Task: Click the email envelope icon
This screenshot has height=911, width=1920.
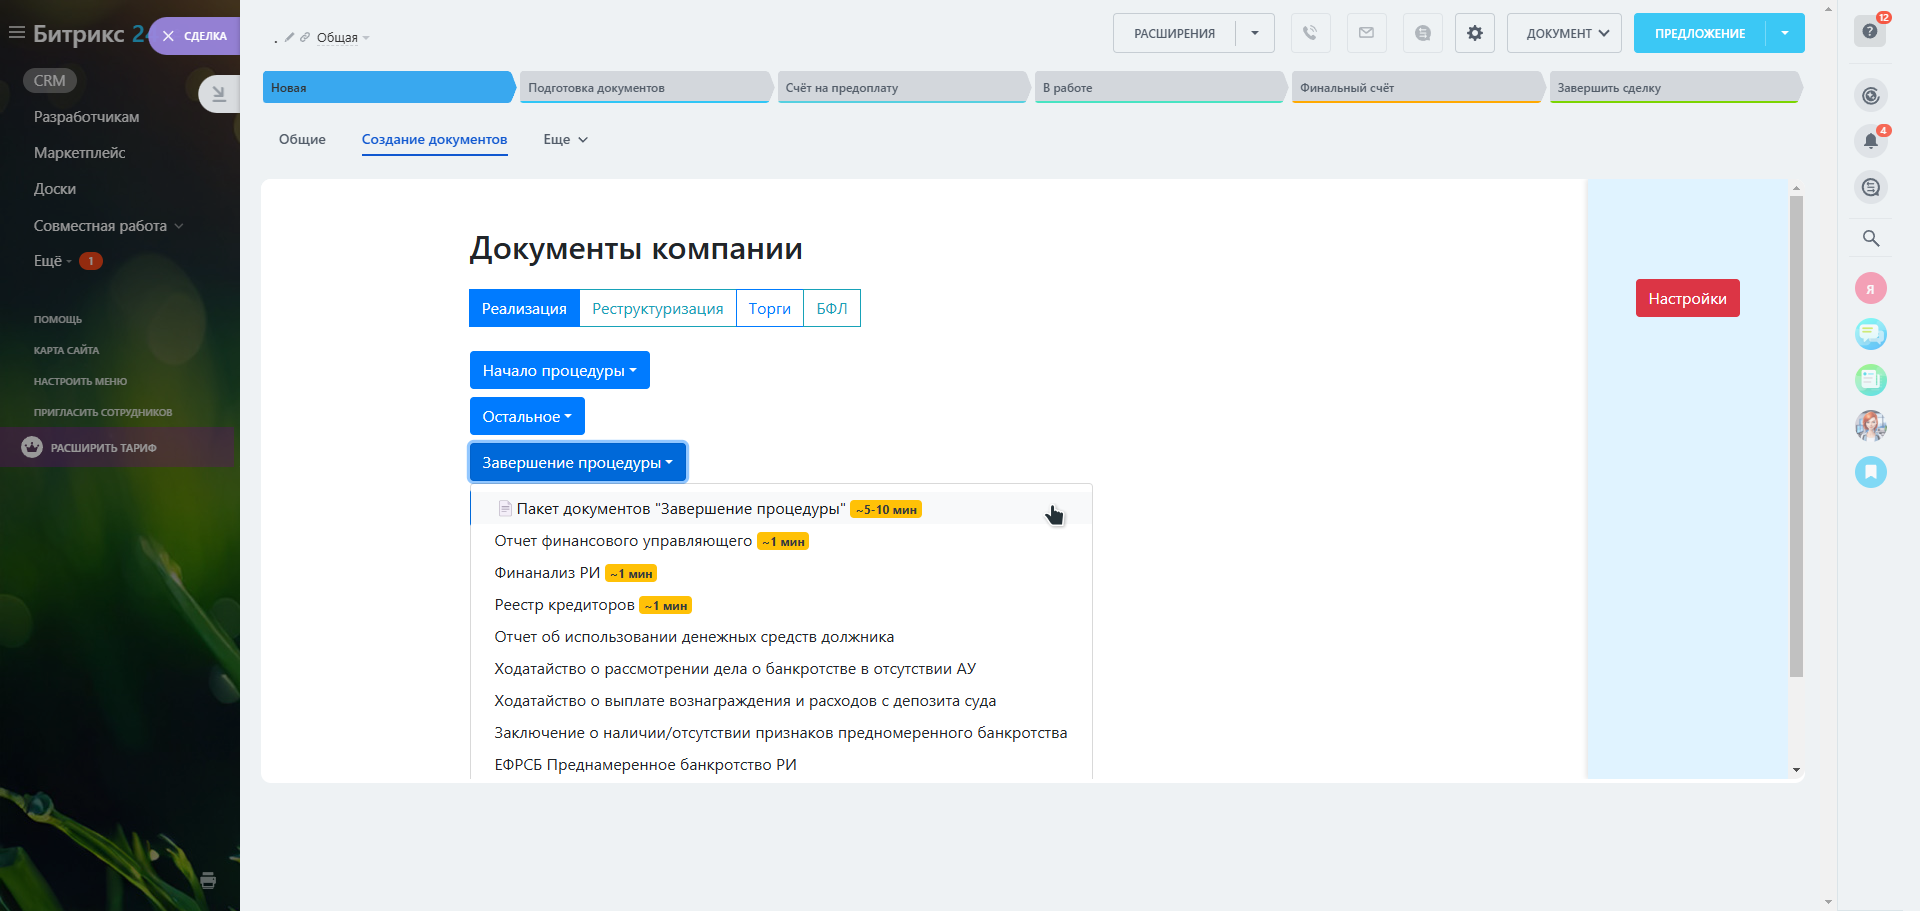Action: pyautogui.click(x=1366, y=33)
